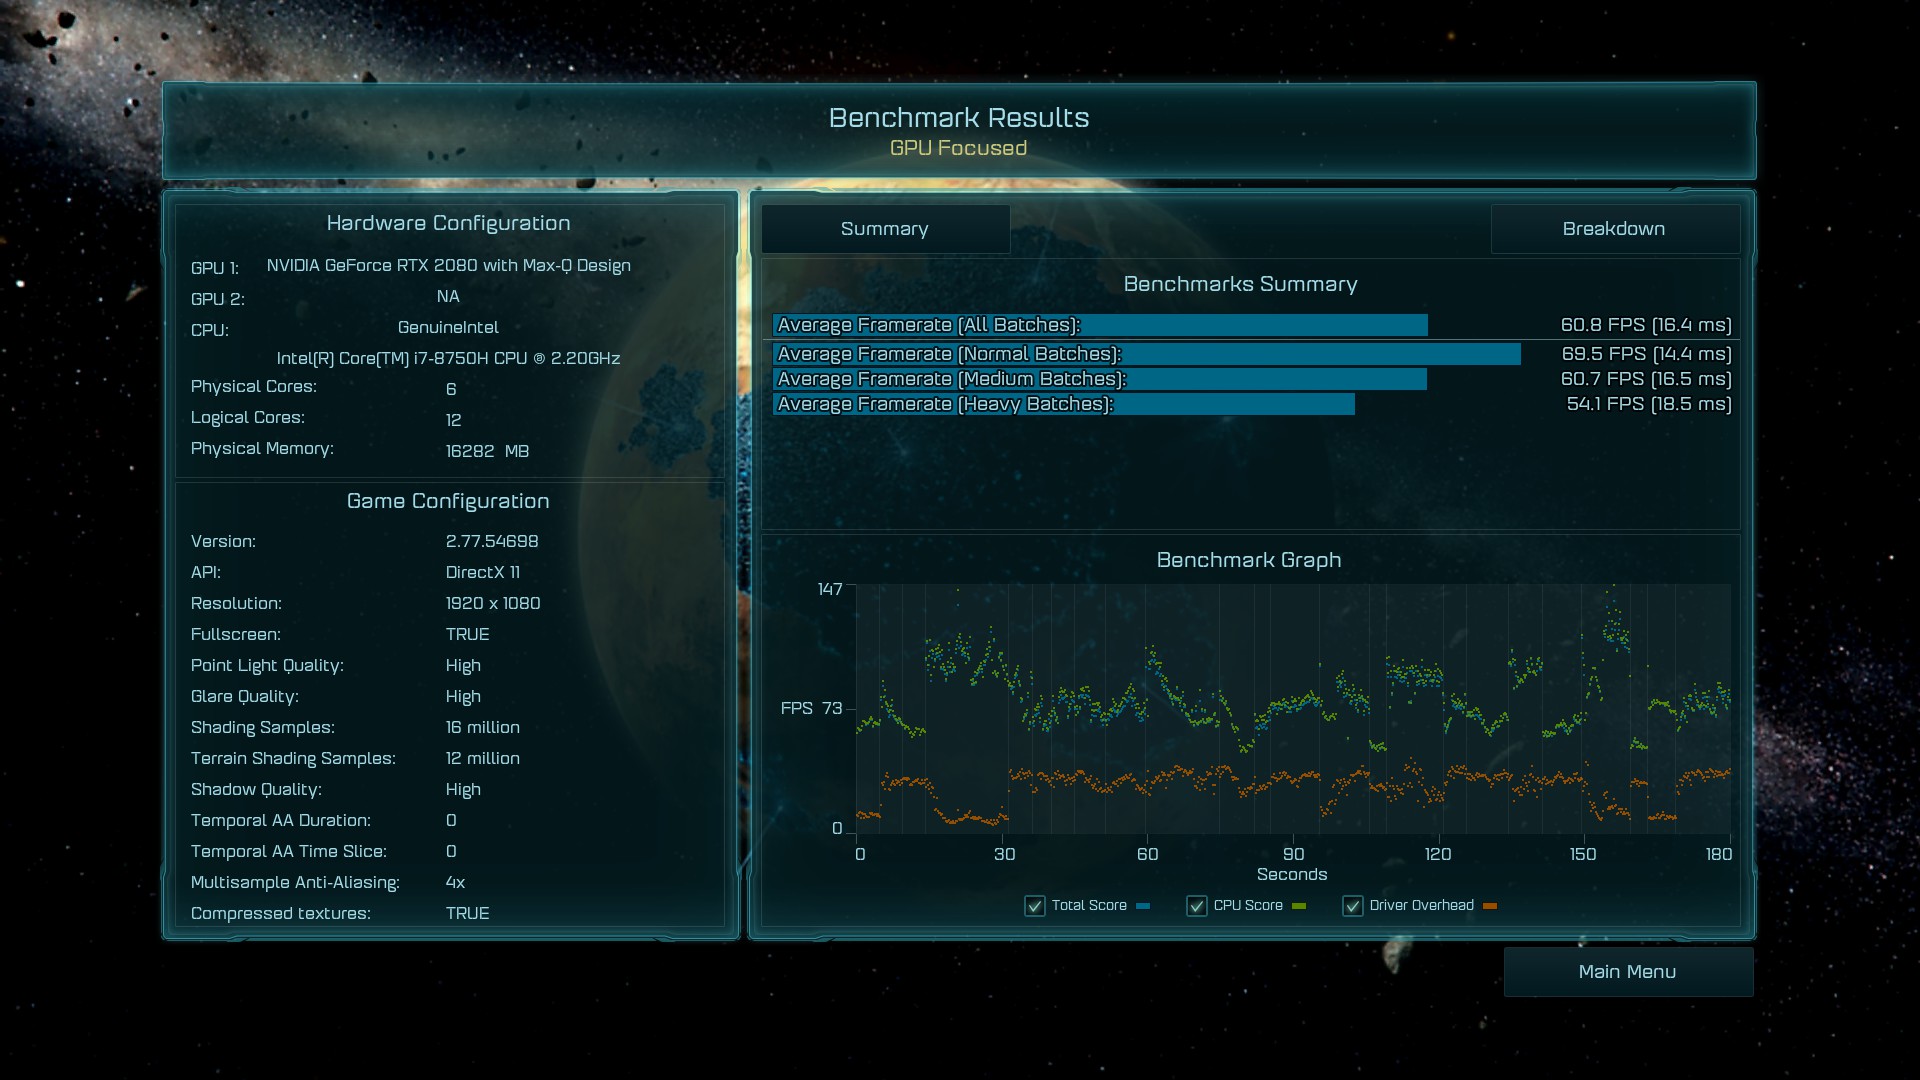1920x1080 pixels.
Task: Select the All Batches framerate bar
Action: [1100, 325]
